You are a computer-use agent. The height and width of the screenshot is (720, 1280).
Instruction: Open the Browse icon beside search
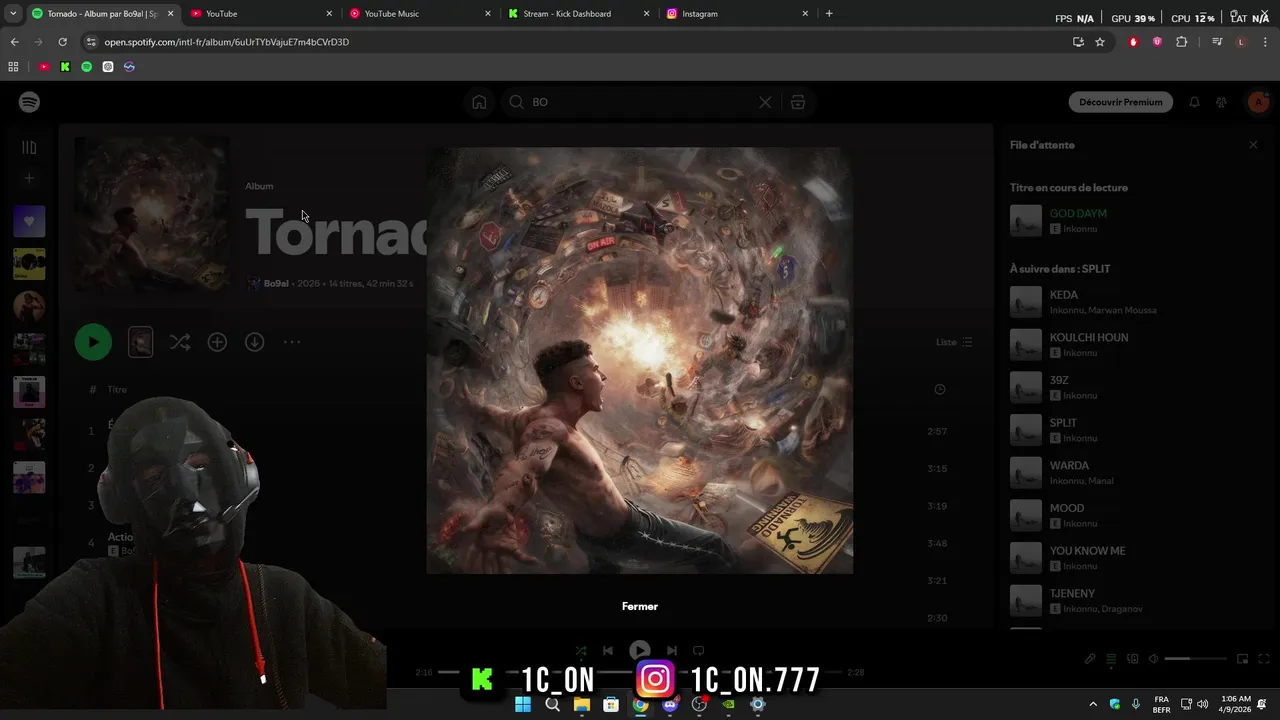click(797, 102)
